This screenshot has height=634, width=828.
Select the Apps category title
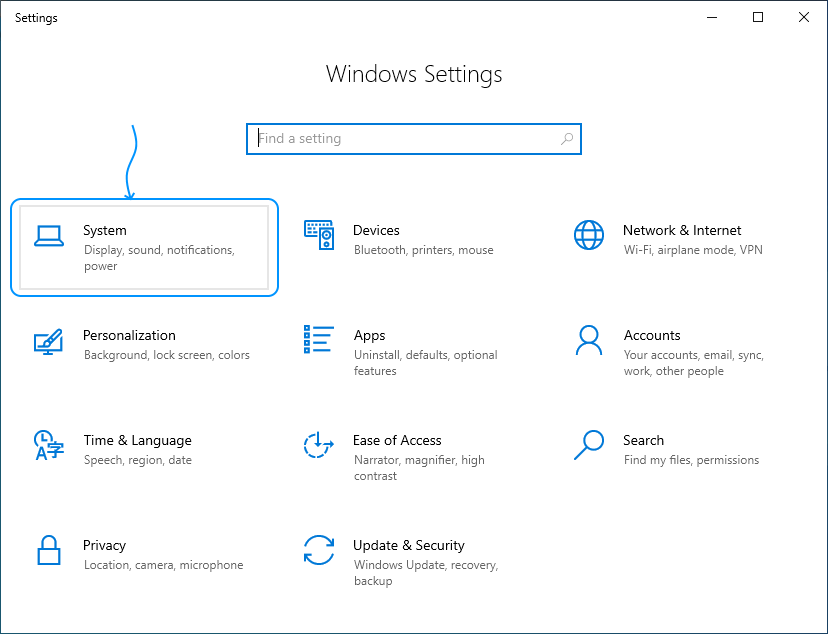[x=370, y=336]
